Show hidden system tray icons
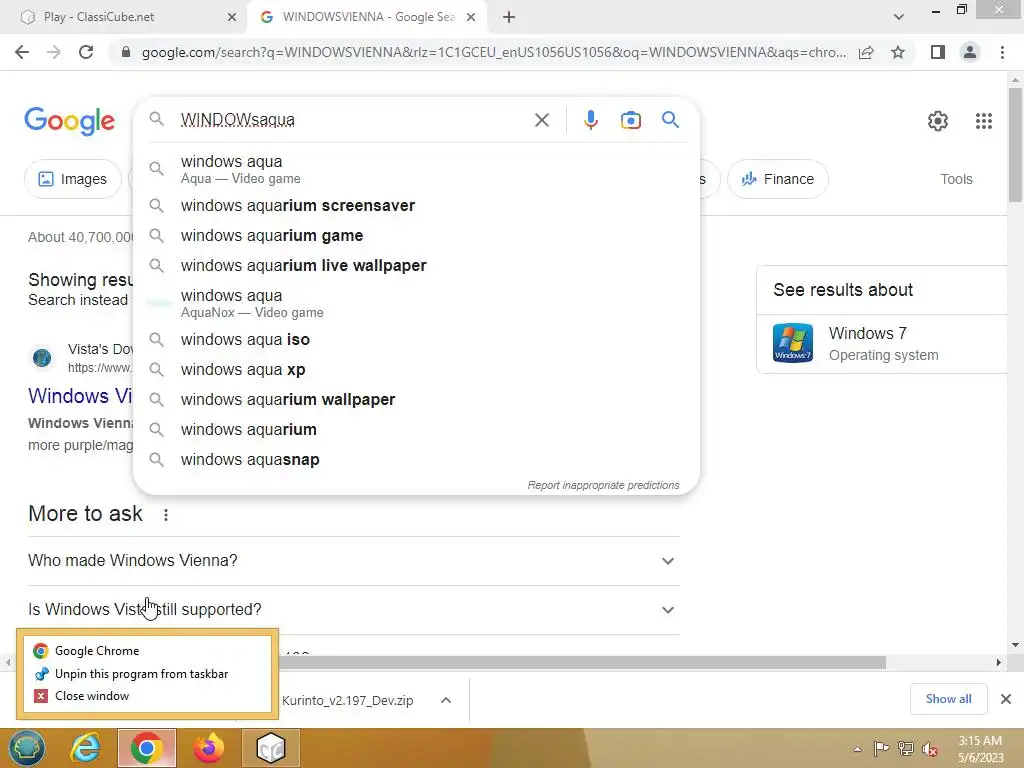Viewport: 1024px width, 768px height. tap(857, 749)
